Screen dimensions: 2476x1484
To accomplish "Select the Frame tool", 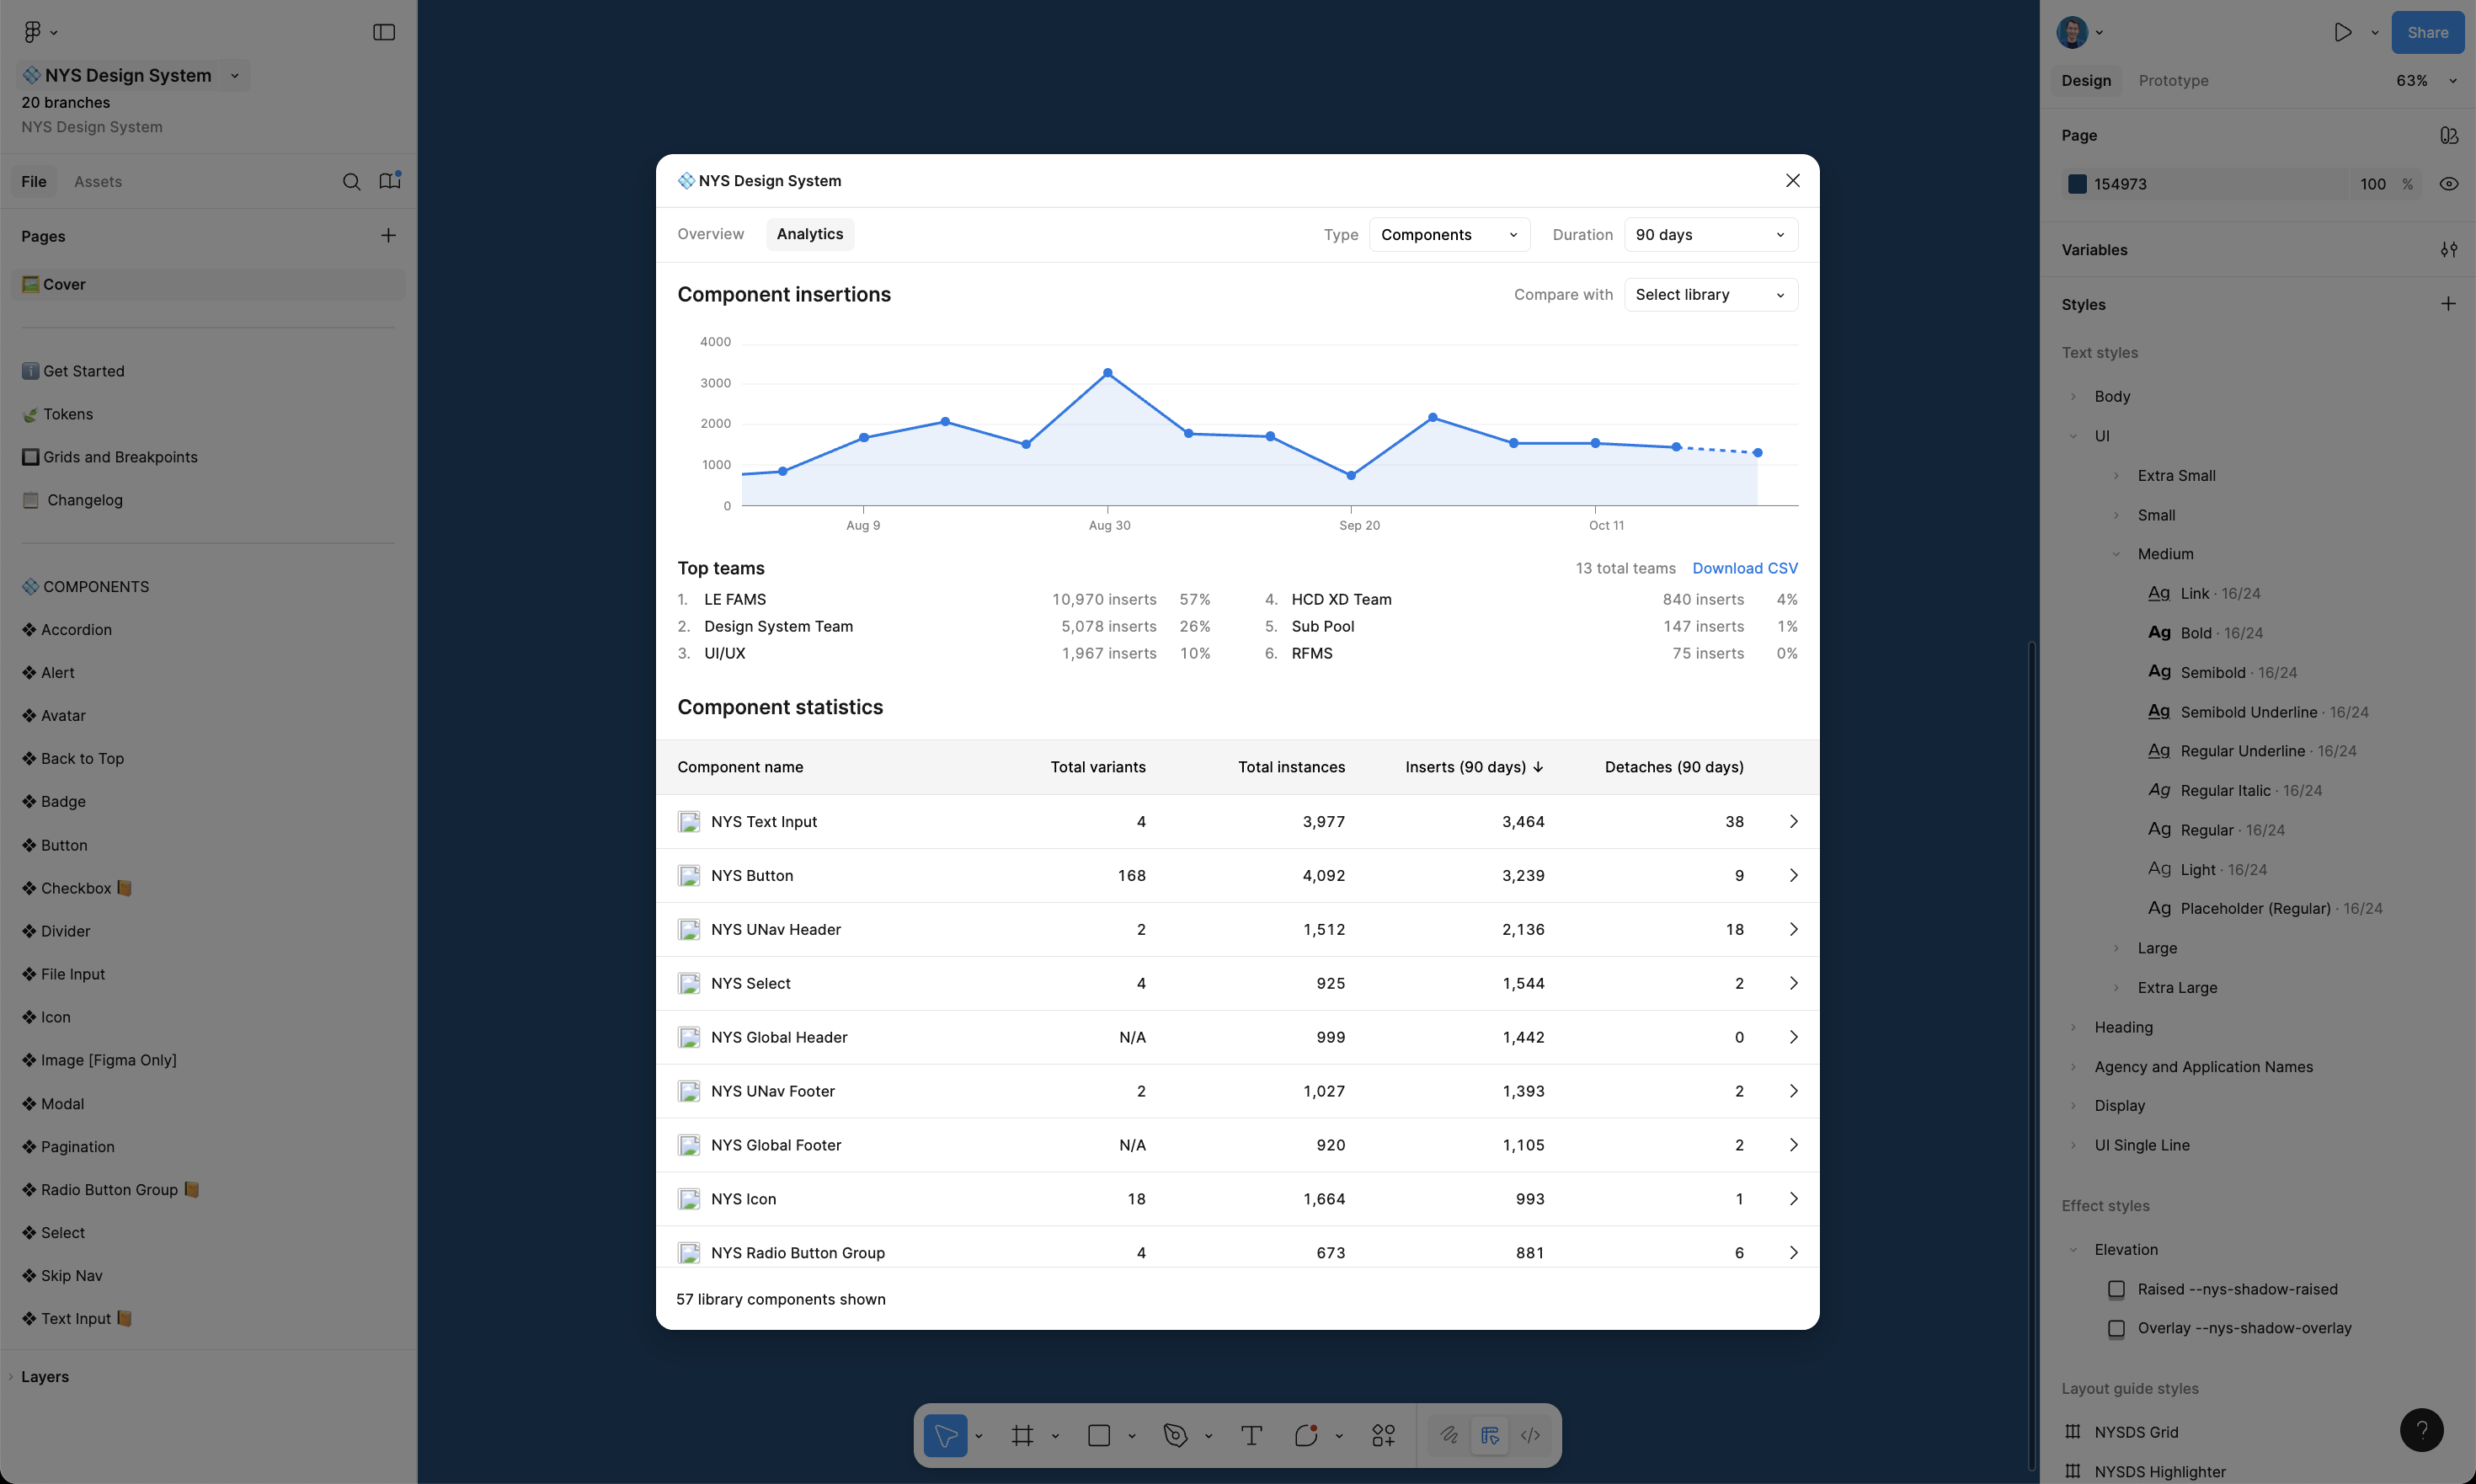I will [x=1022, y=1435].
